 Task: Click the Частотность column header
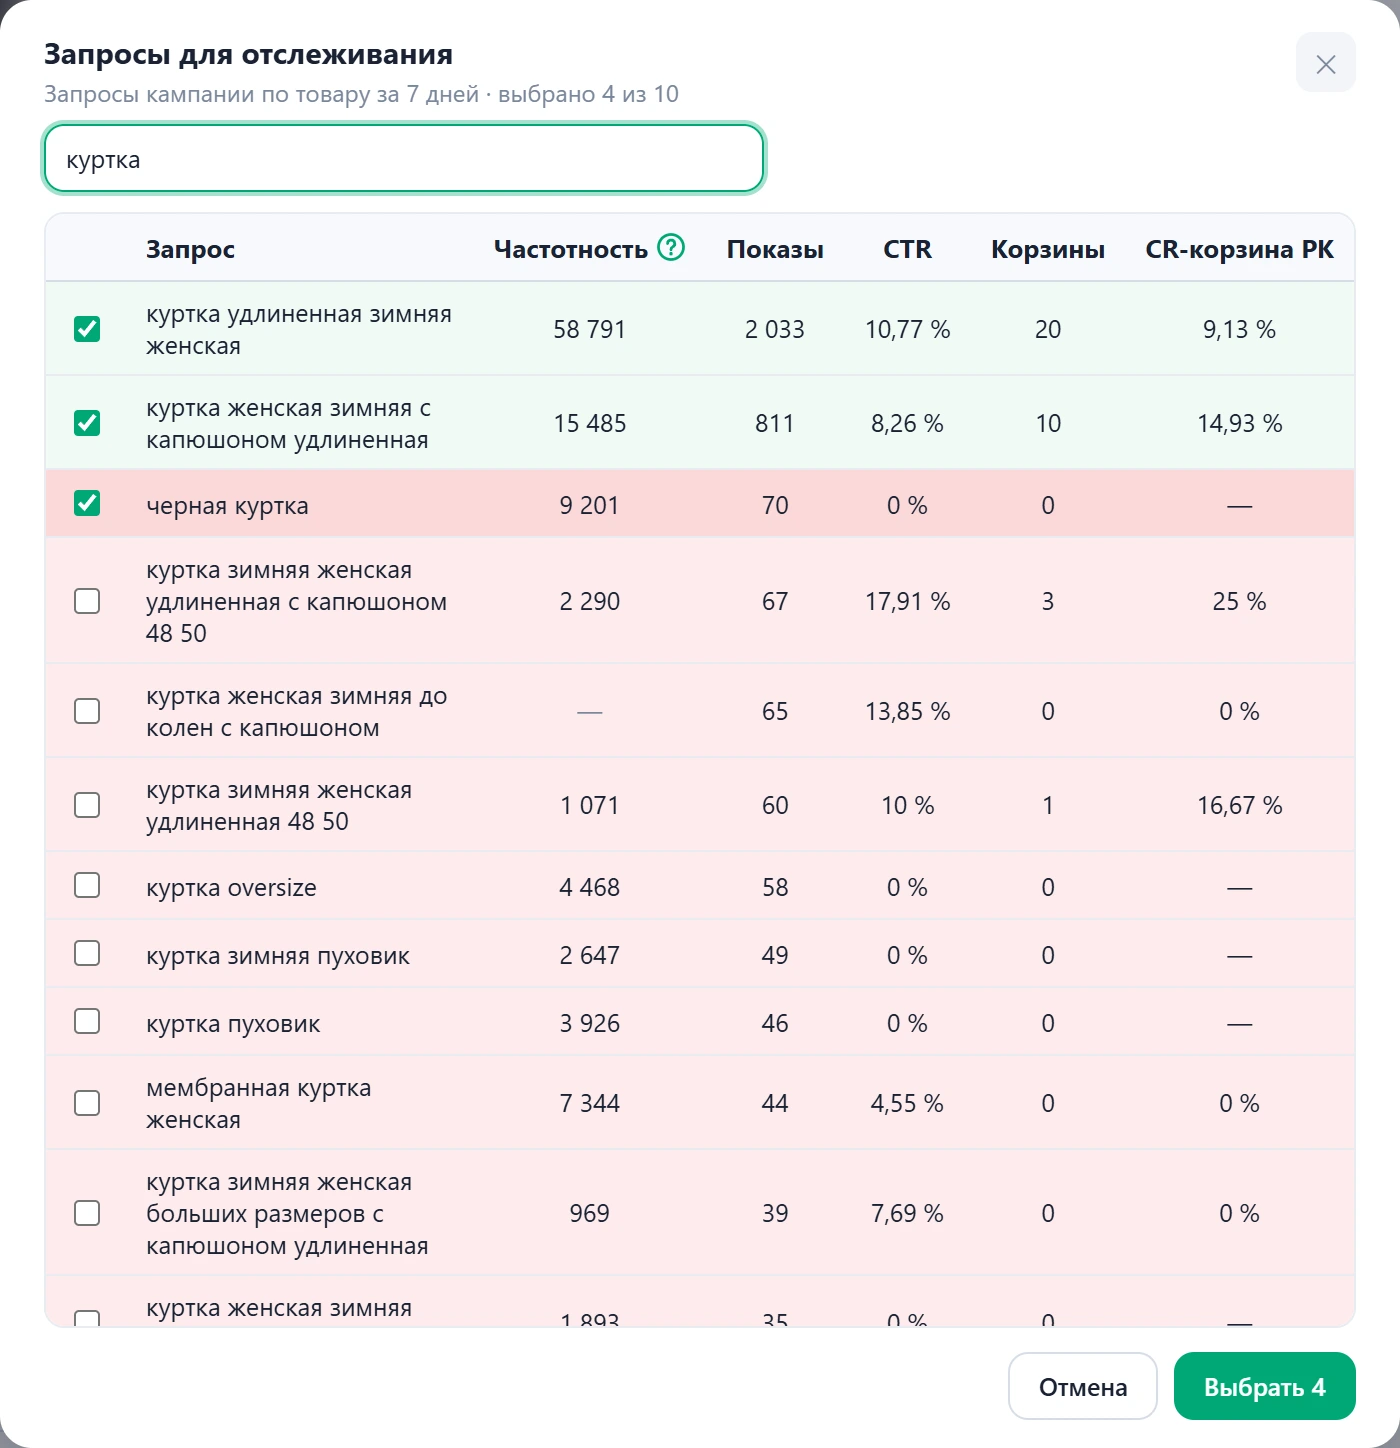571,249
